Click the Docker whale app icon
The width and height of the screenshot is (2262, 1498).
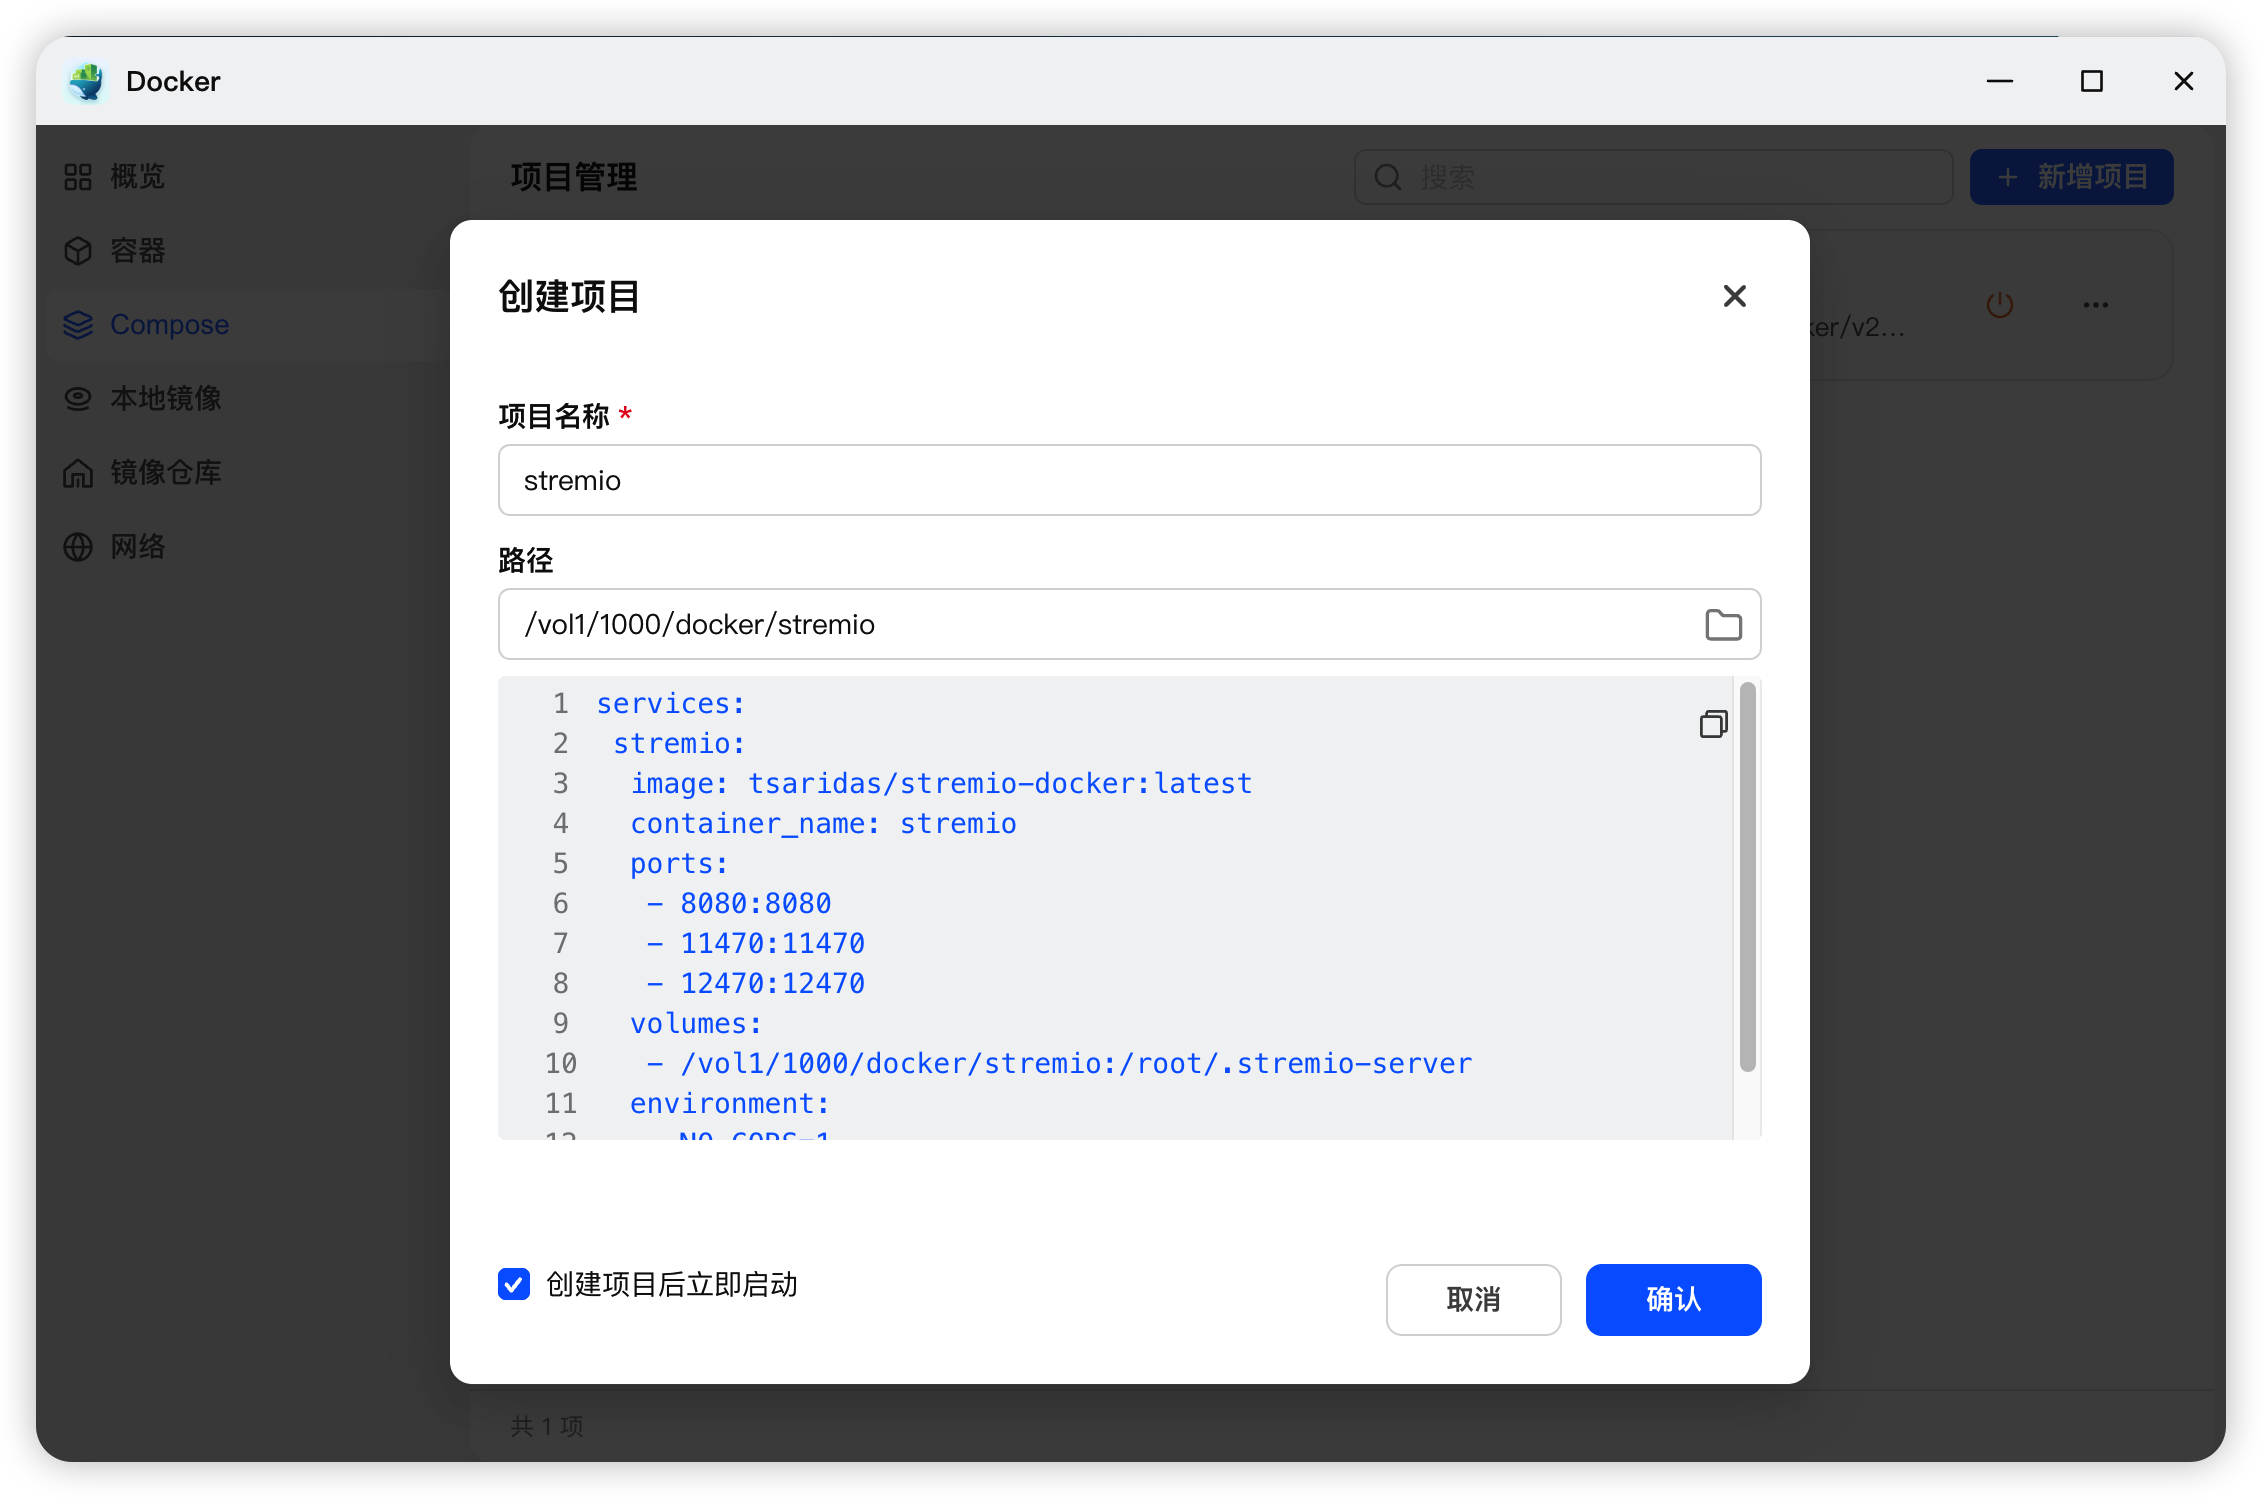(x=87, y=81)
